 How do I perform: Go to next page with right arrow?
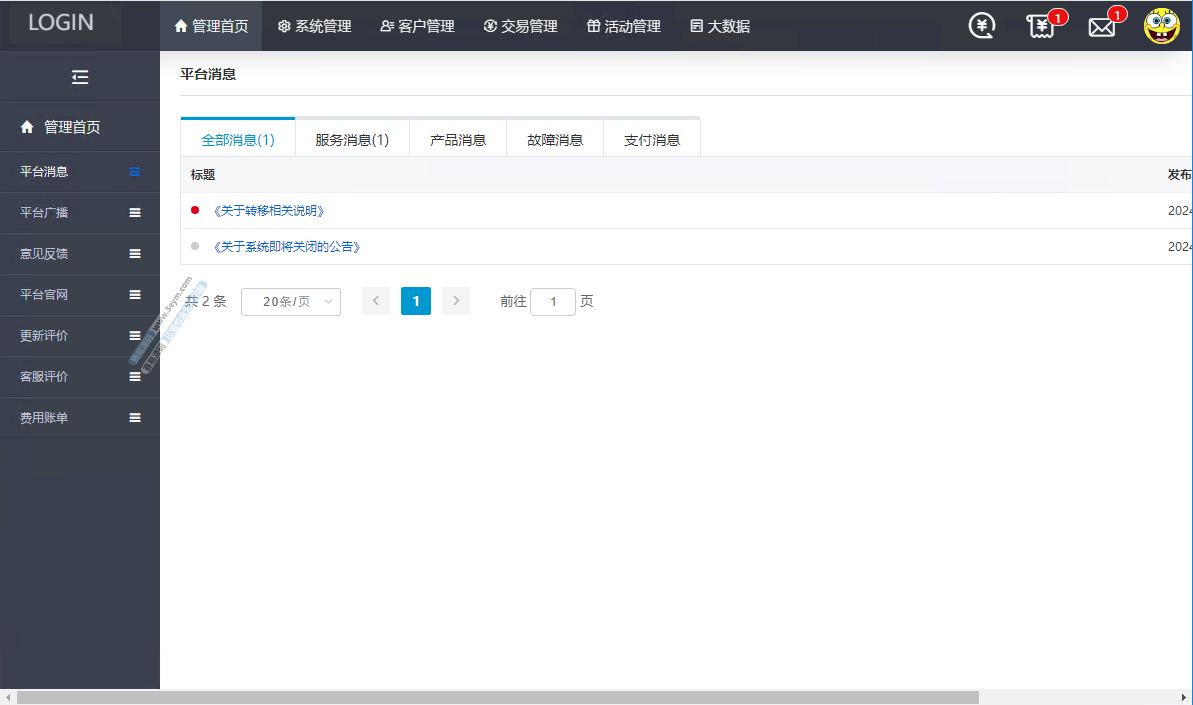point(456,301)
